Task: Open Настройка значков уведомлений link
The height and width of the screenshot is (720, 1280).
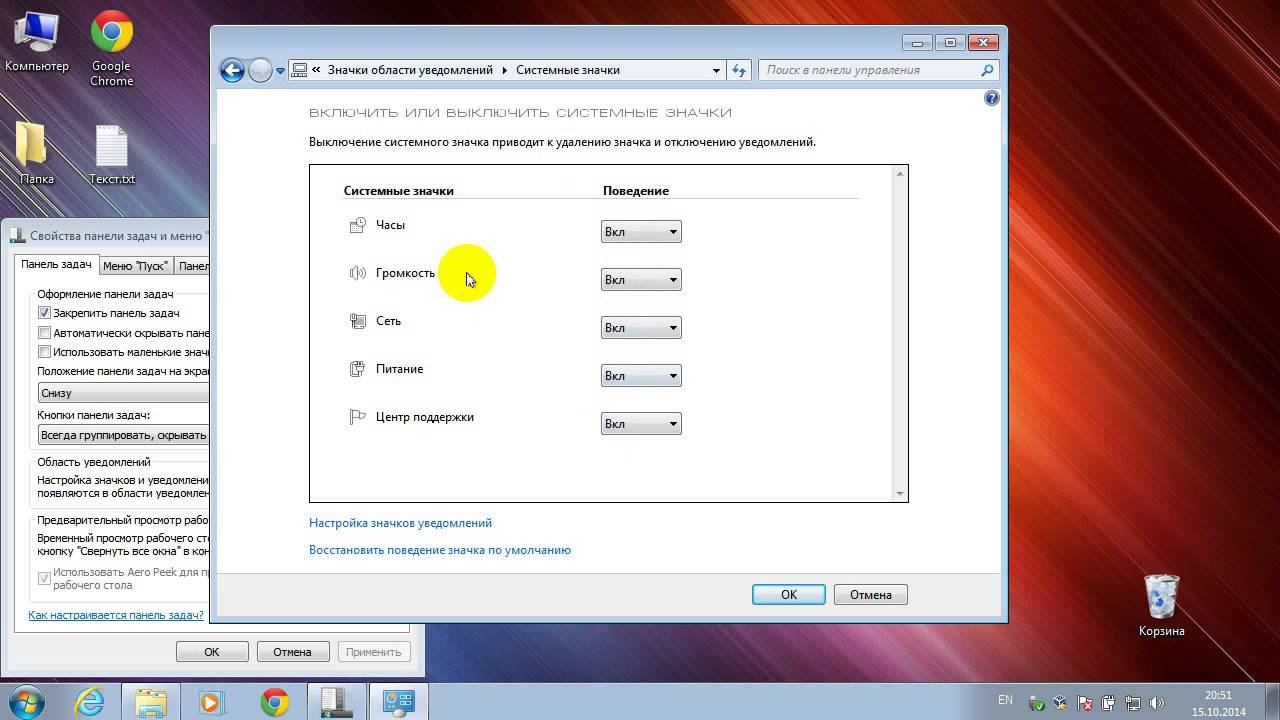Action: pos(400,523)
